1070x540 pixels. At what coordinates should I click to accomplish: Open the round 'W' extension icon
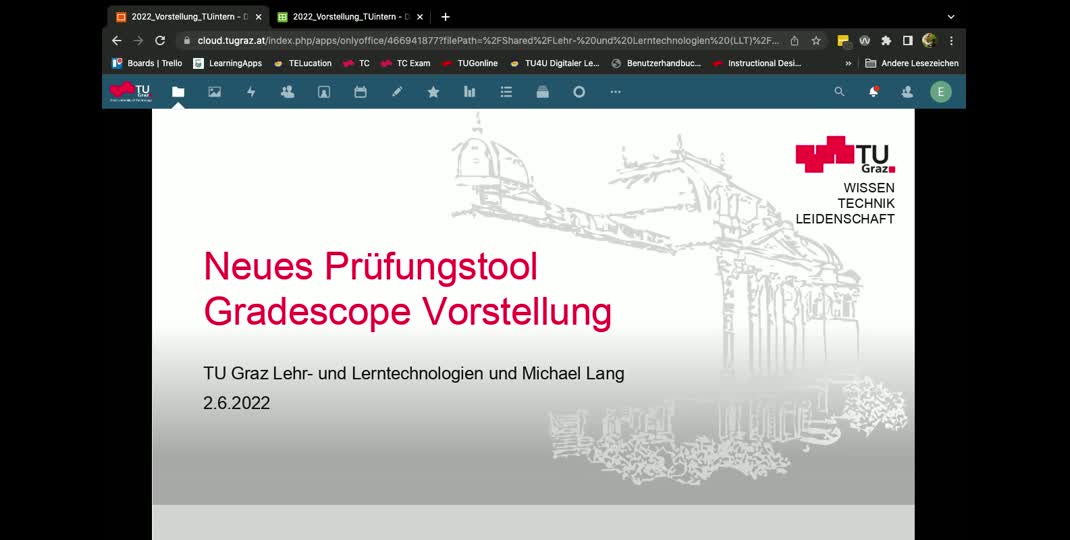(x=865, y=40)
